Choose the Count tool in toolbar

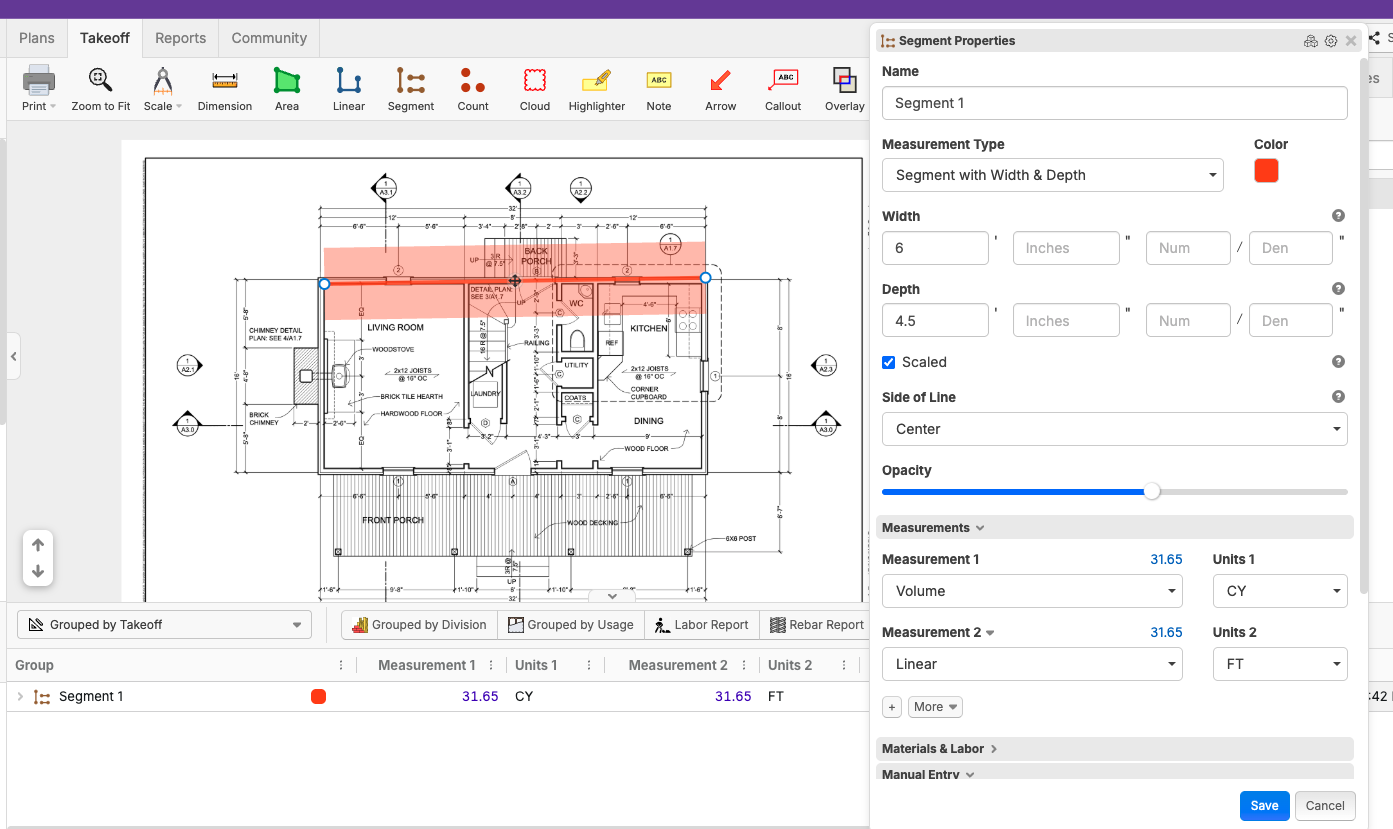(x=473, y=89)
